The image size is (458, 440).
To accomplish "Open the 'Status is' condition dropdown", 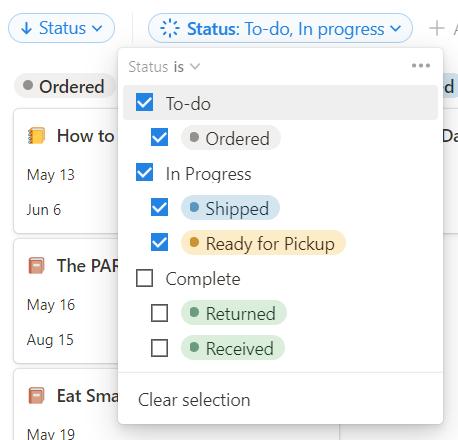I will [164, 67].
